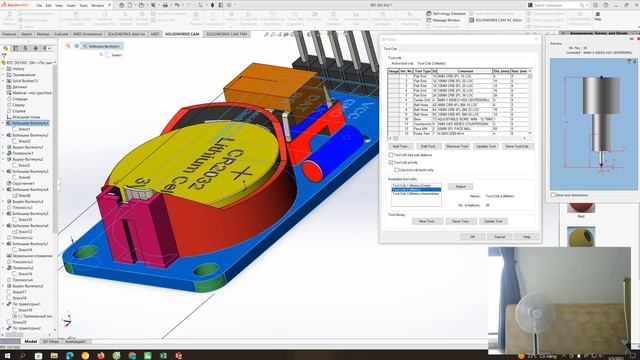The height and width of the screenshot is (360, 640).
Task: Click the Material <not specified> icon in the tree
Action: (x=9, y=93)
